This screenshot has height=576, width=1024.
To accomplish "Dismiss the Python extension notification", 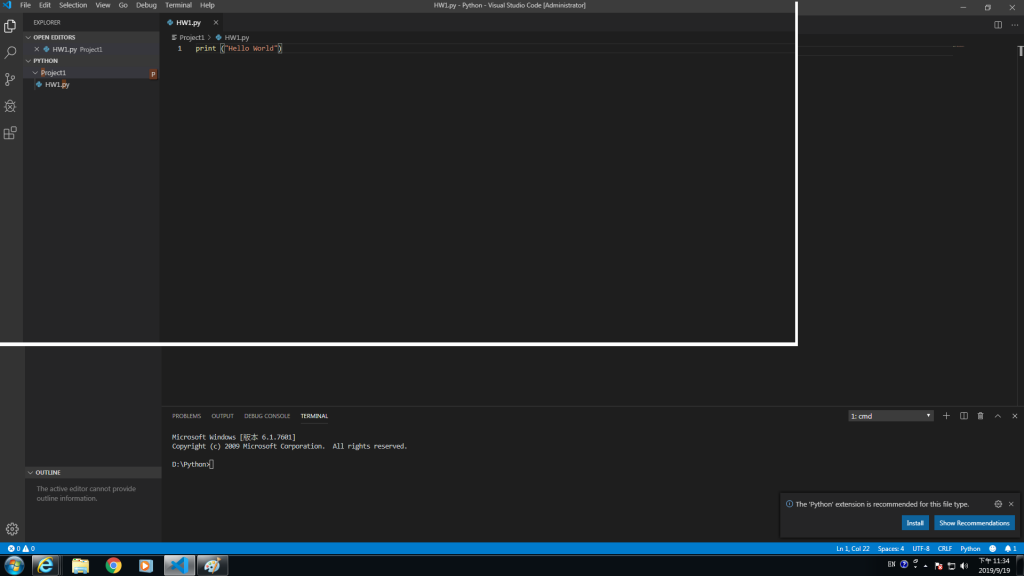I will (x=1011, y=504).
